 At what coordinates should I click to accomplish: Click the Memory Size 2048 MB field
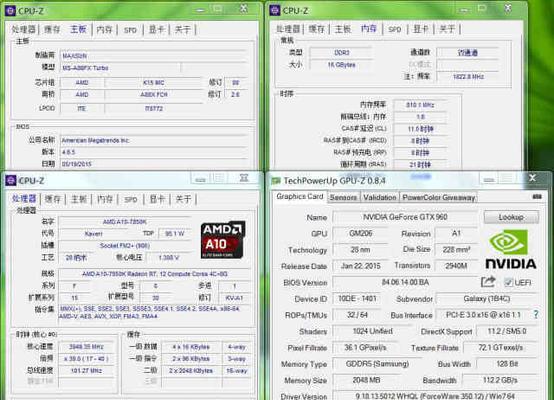click(x=365, y=380)
